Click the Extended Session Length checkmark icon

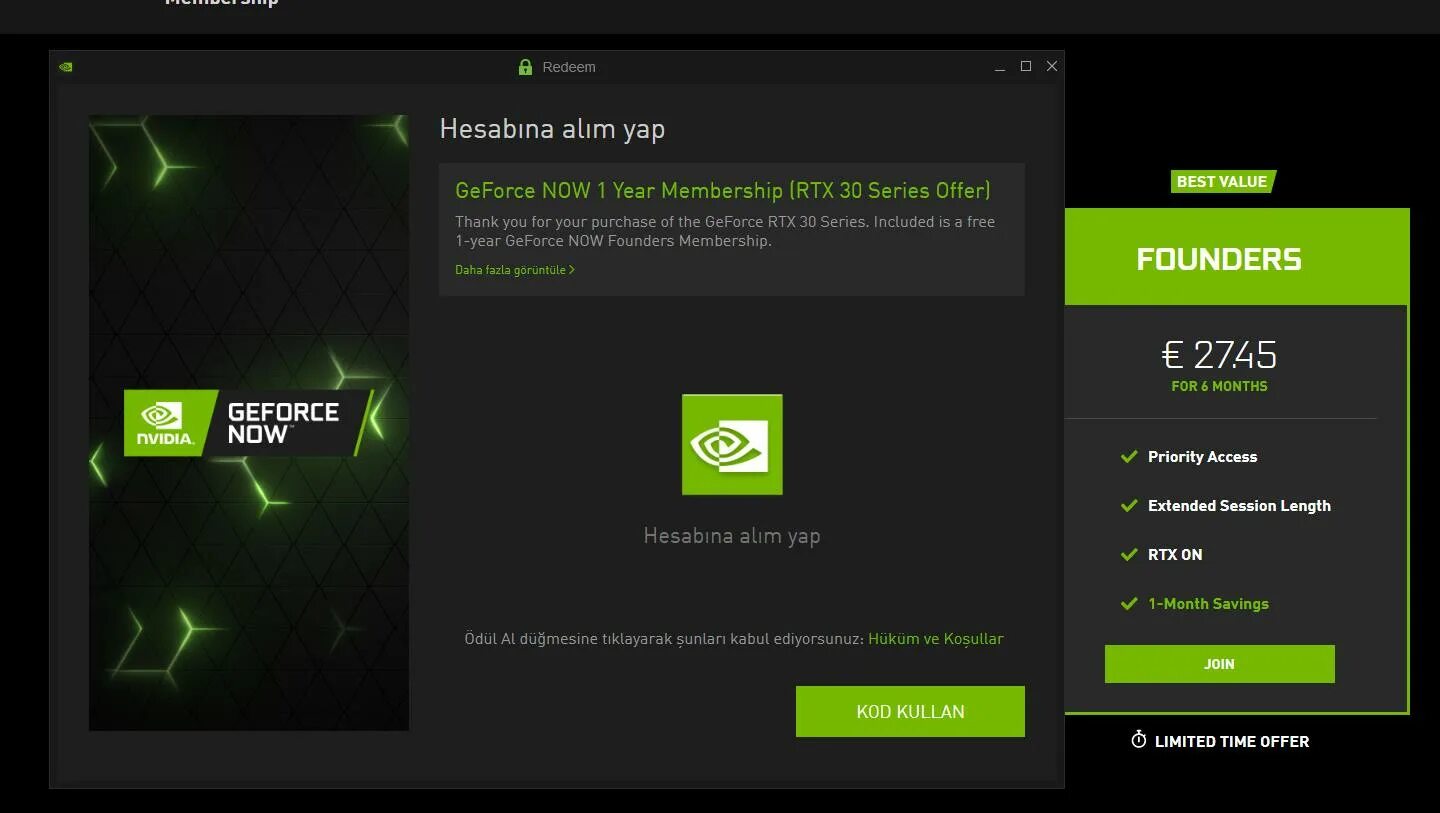pos(1129,505)
